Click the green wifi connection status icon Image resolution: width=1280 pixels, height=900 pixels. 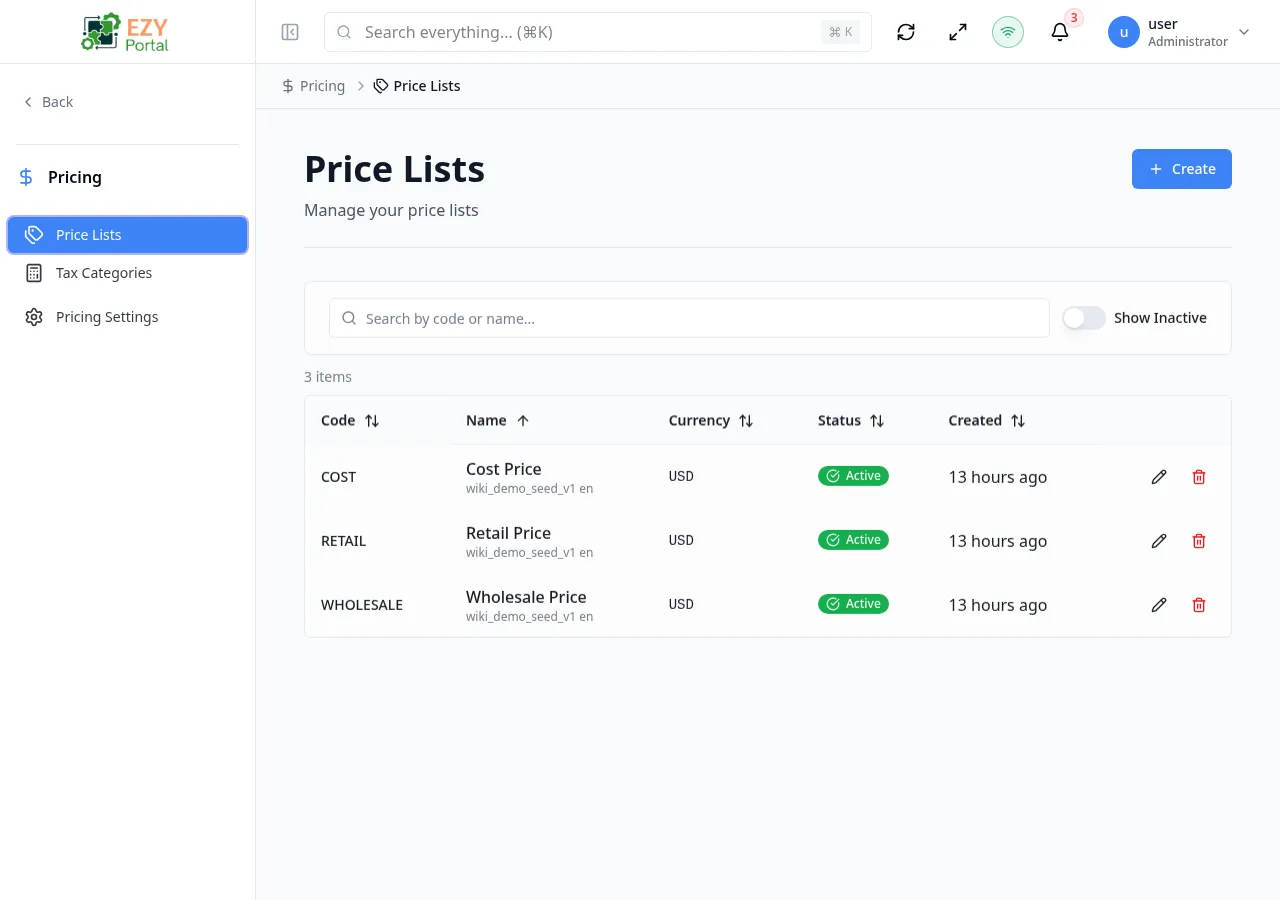pyautogui.click(x=1008, y=32)
